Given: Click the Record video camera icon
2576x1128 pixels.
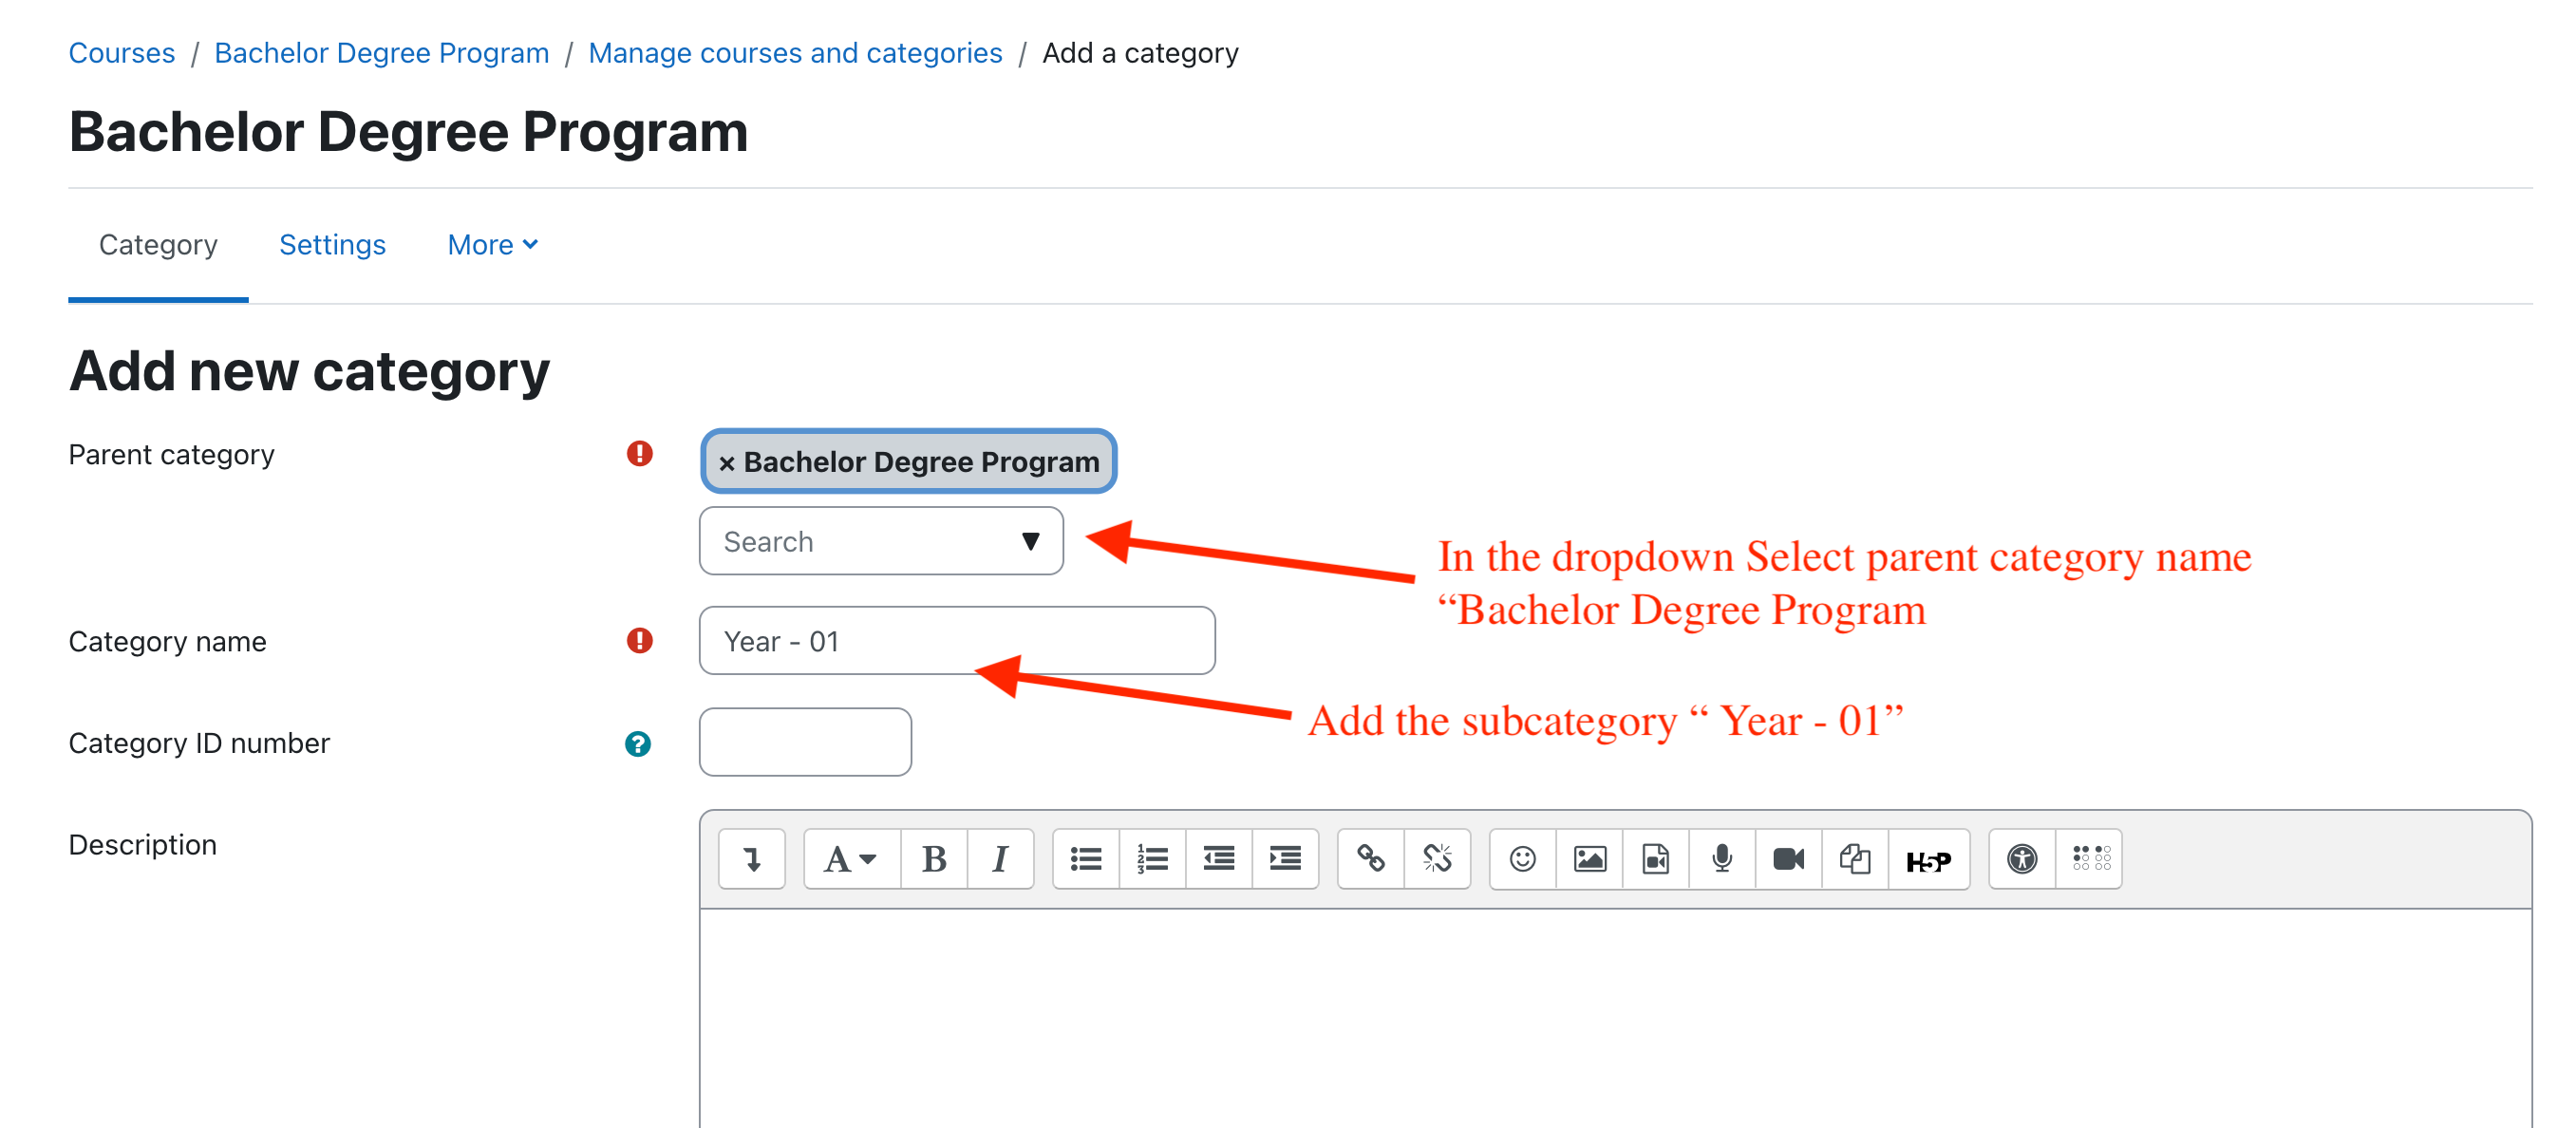Looking at the screenshot, I should pos(1788,859).
